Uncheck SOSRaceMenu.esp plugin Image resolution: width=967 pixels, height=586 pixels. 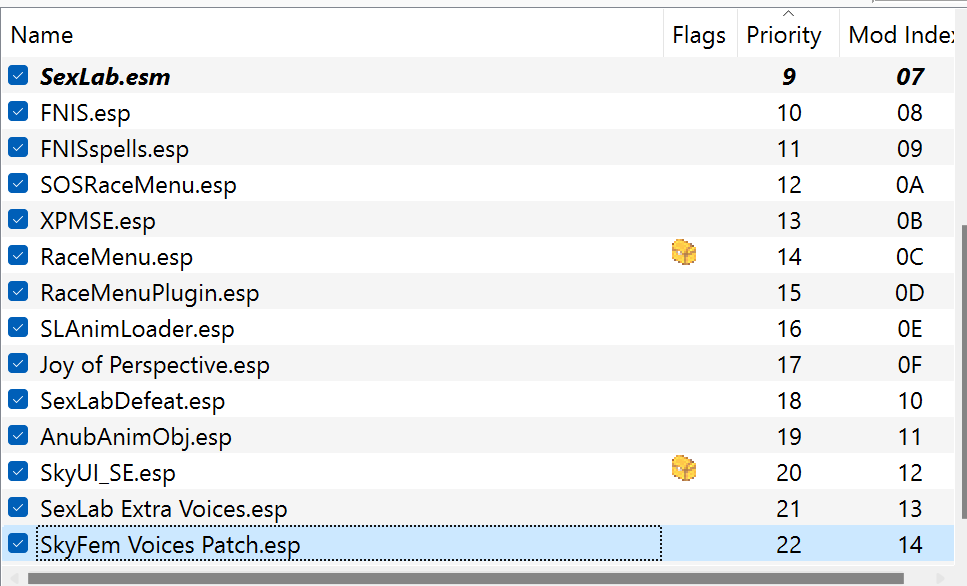coord(19,183)
